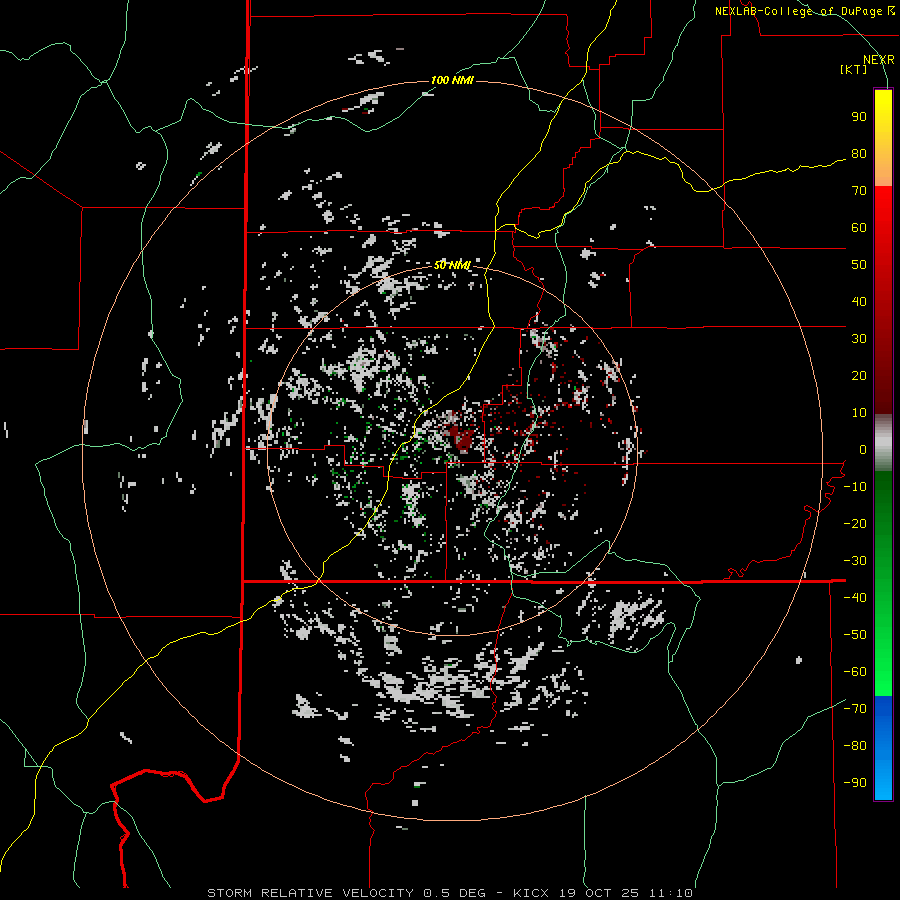Image resolution: width=900 pixels, height=900 pixels.
Task: Click the -60 value on velocity scale
Action: [x=855, y=672]
